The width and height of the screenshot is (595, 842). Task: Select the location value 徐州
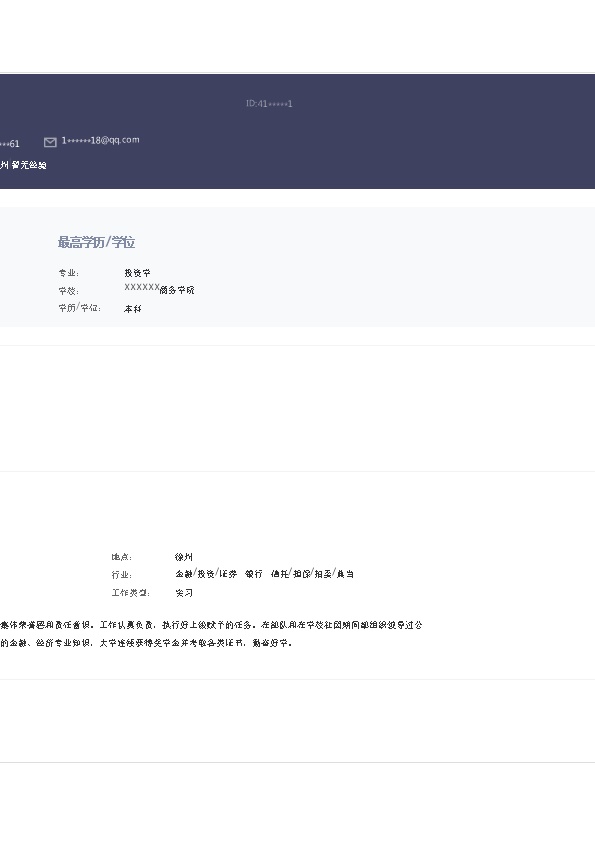coord(184,557)
